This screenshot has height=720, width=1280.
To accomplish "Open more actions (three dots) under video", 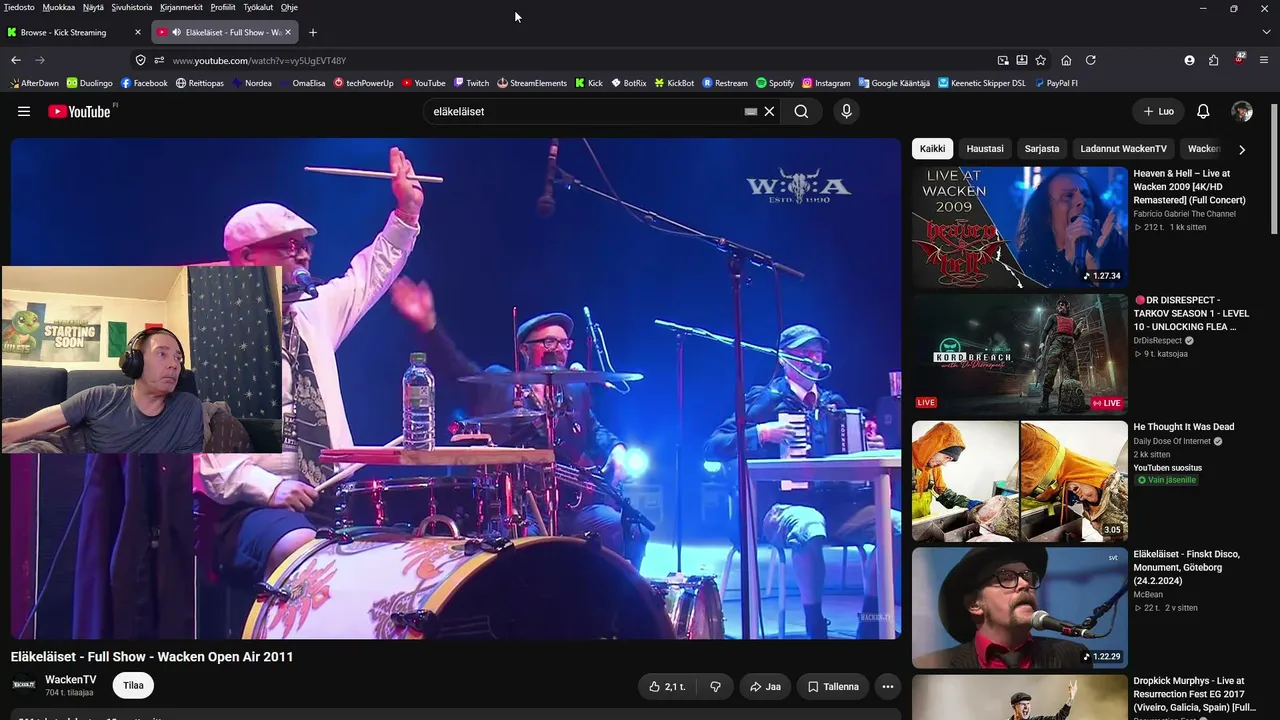I will (887, 686).
